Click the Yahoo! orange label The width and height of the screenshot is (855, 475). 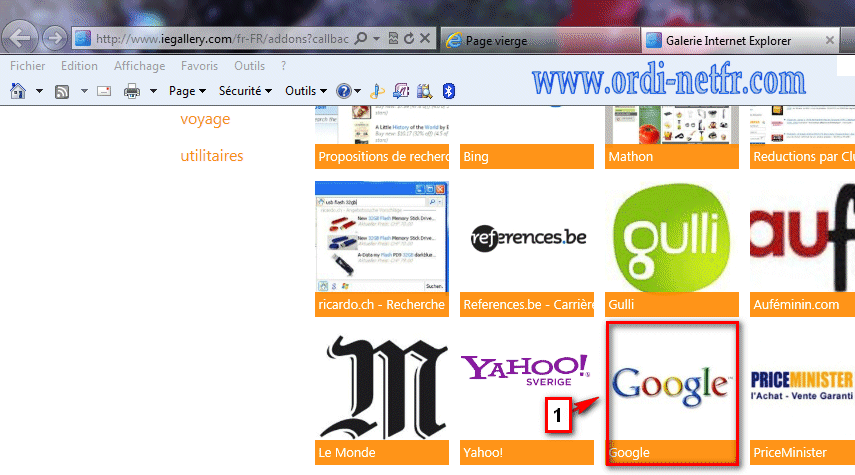click(527, 453)
